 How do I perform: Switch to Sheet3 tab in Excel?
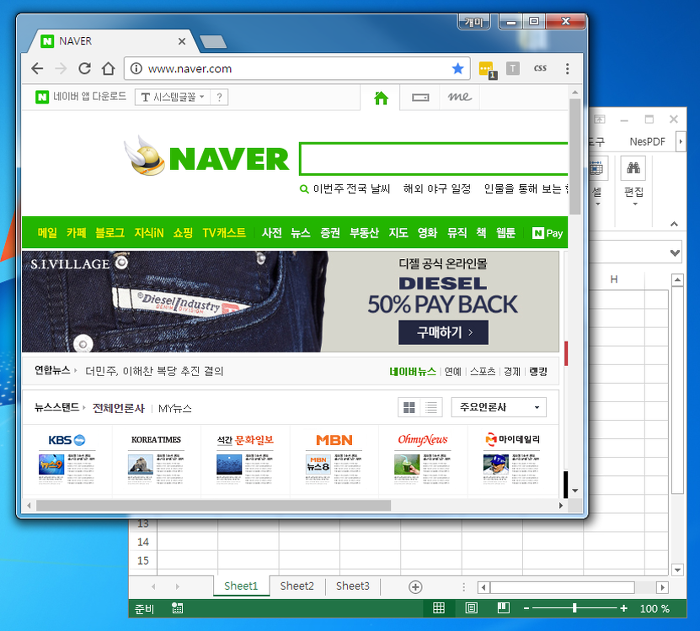pyautogui.click(x=353, y=586)
